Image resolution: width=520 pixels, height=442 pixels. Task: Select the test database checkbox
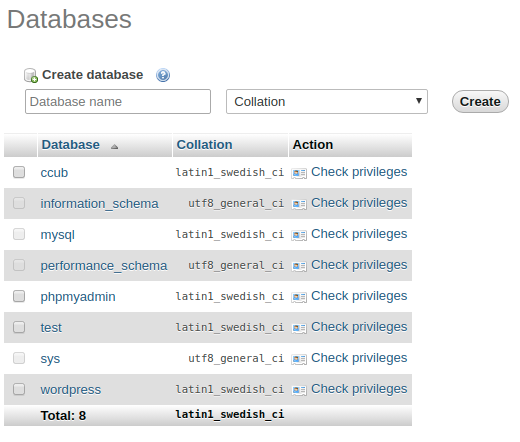click(19, 327)
